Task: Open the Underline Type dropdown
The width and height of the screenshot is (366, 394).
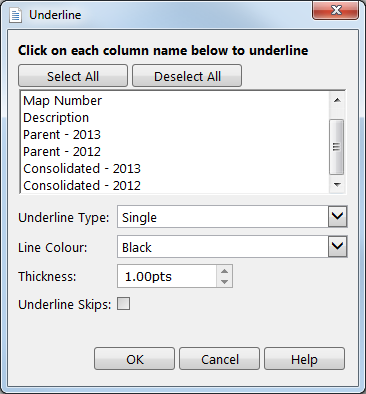Action: (x=337, y=217)
